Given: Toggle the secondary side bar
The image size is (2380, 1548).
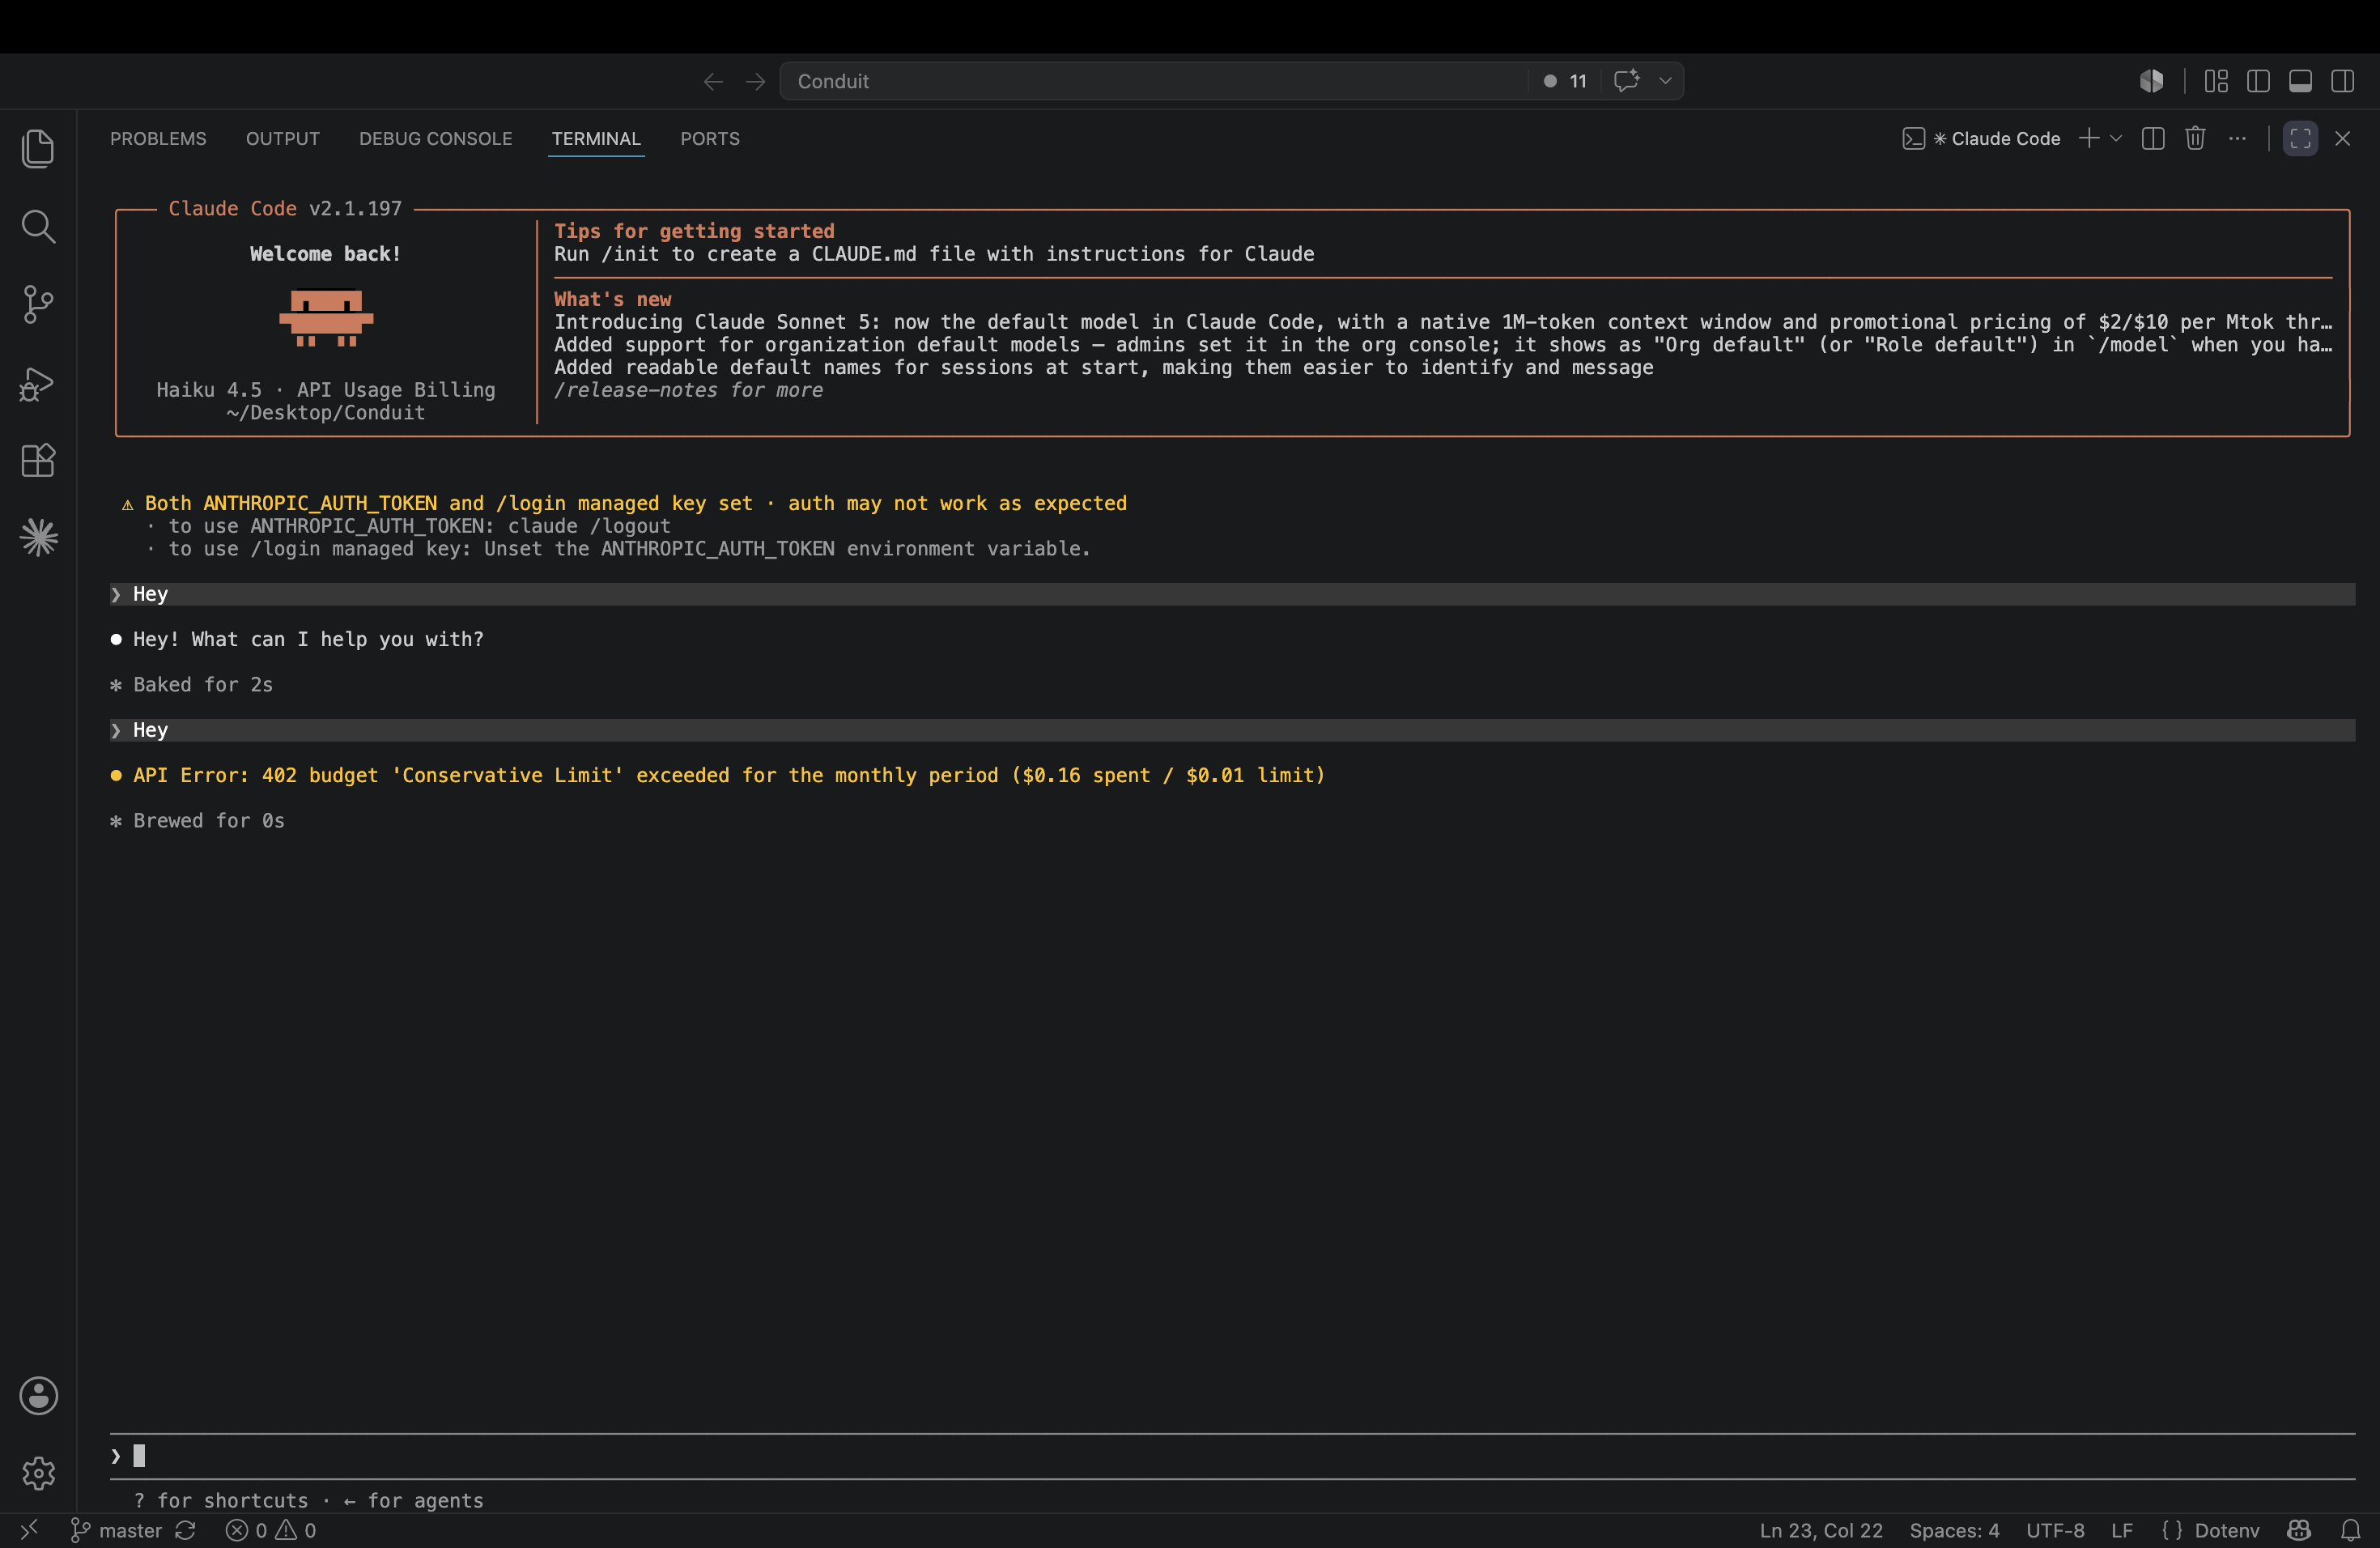Looking at the screenshot, I should pos(2342,81).
